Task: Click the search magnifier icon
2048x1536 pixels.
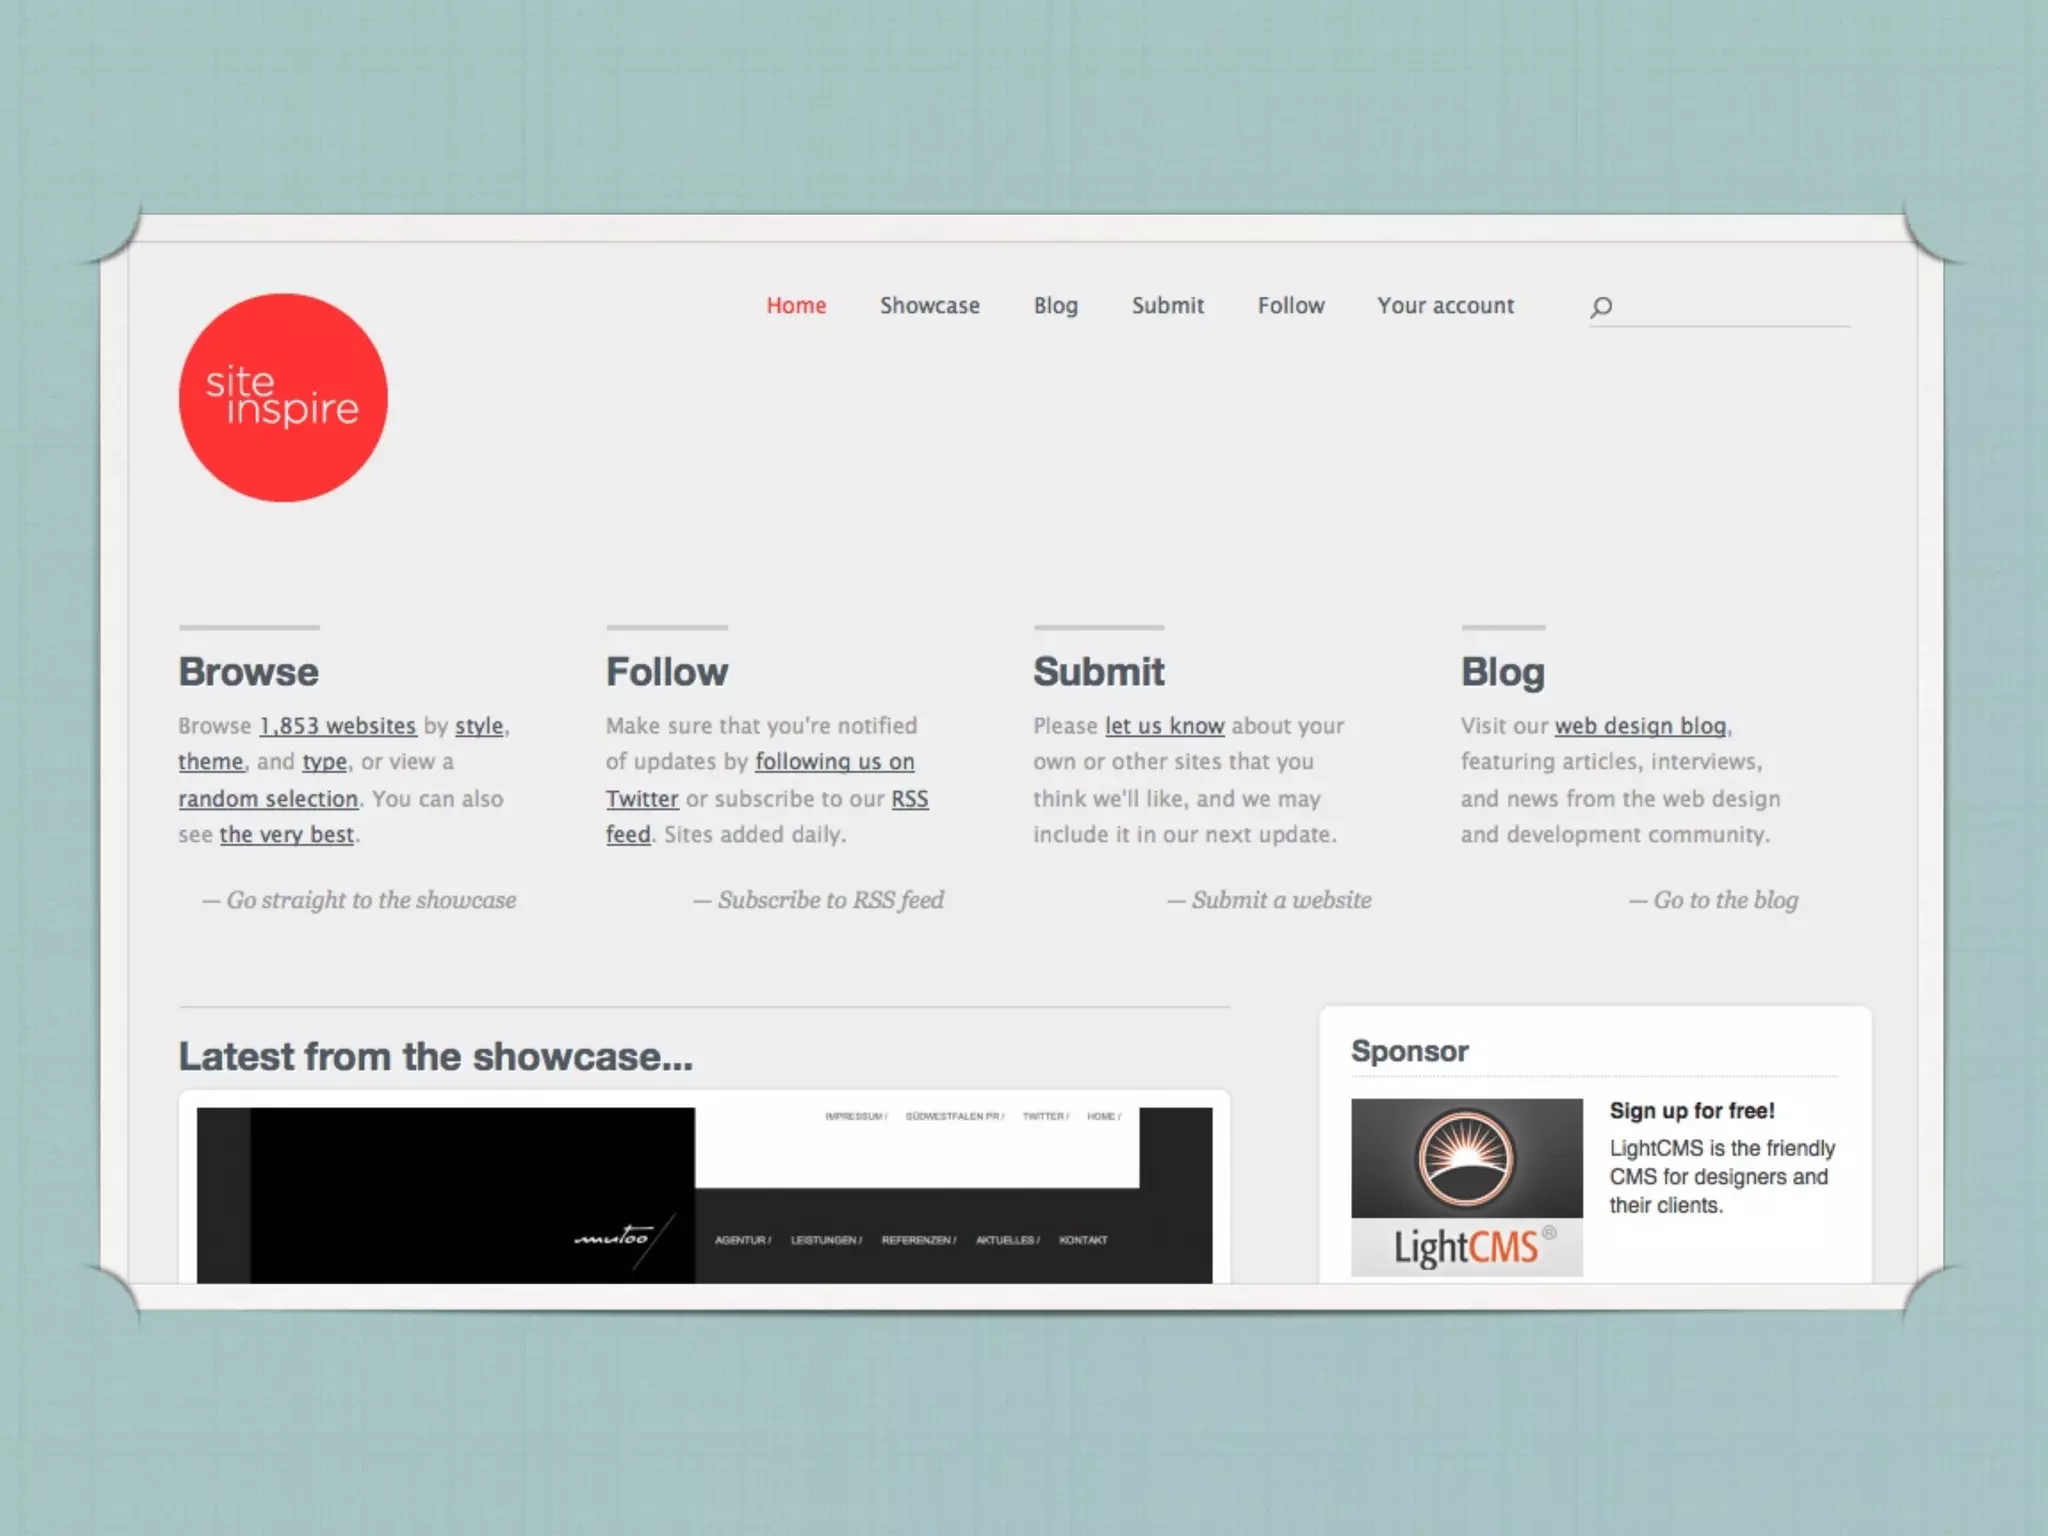Action: coord(1601,307)
